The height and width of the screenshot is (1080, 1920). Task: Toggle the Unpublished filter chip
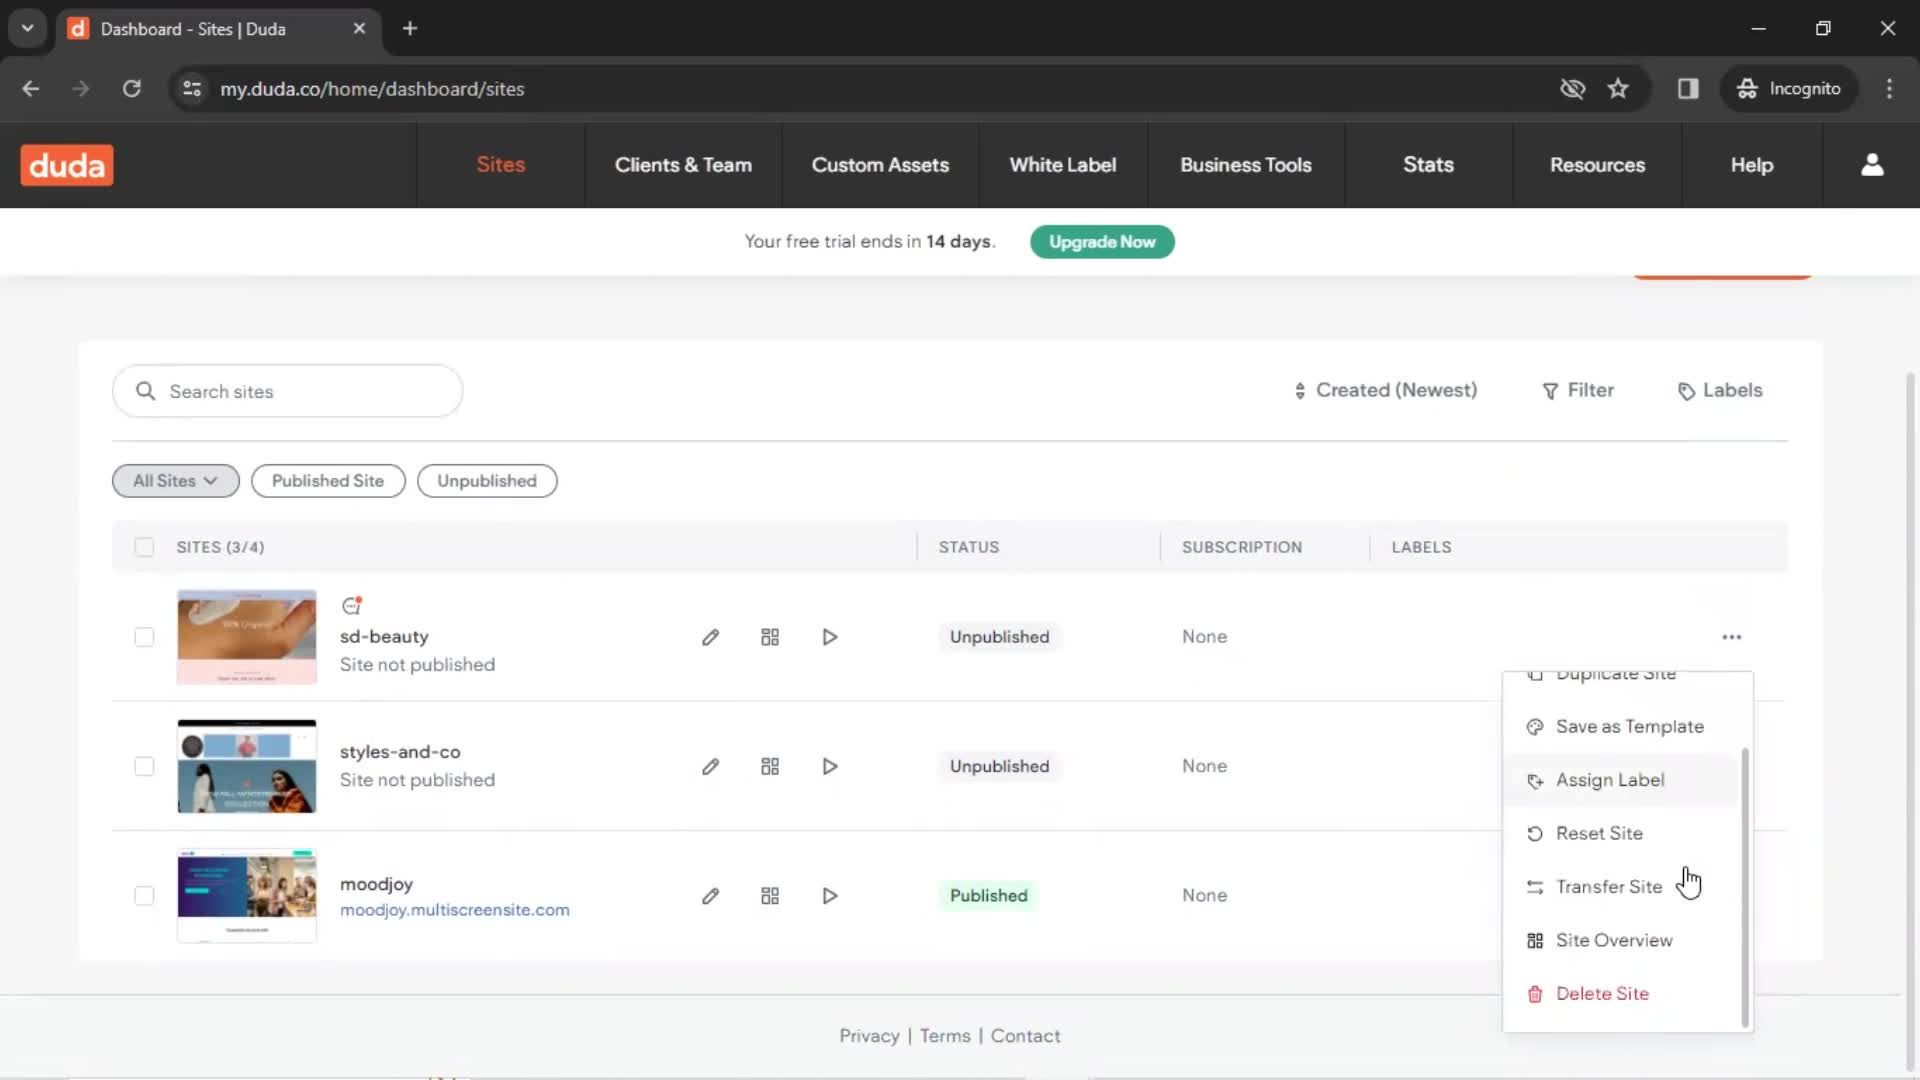(x=487, y=481)
